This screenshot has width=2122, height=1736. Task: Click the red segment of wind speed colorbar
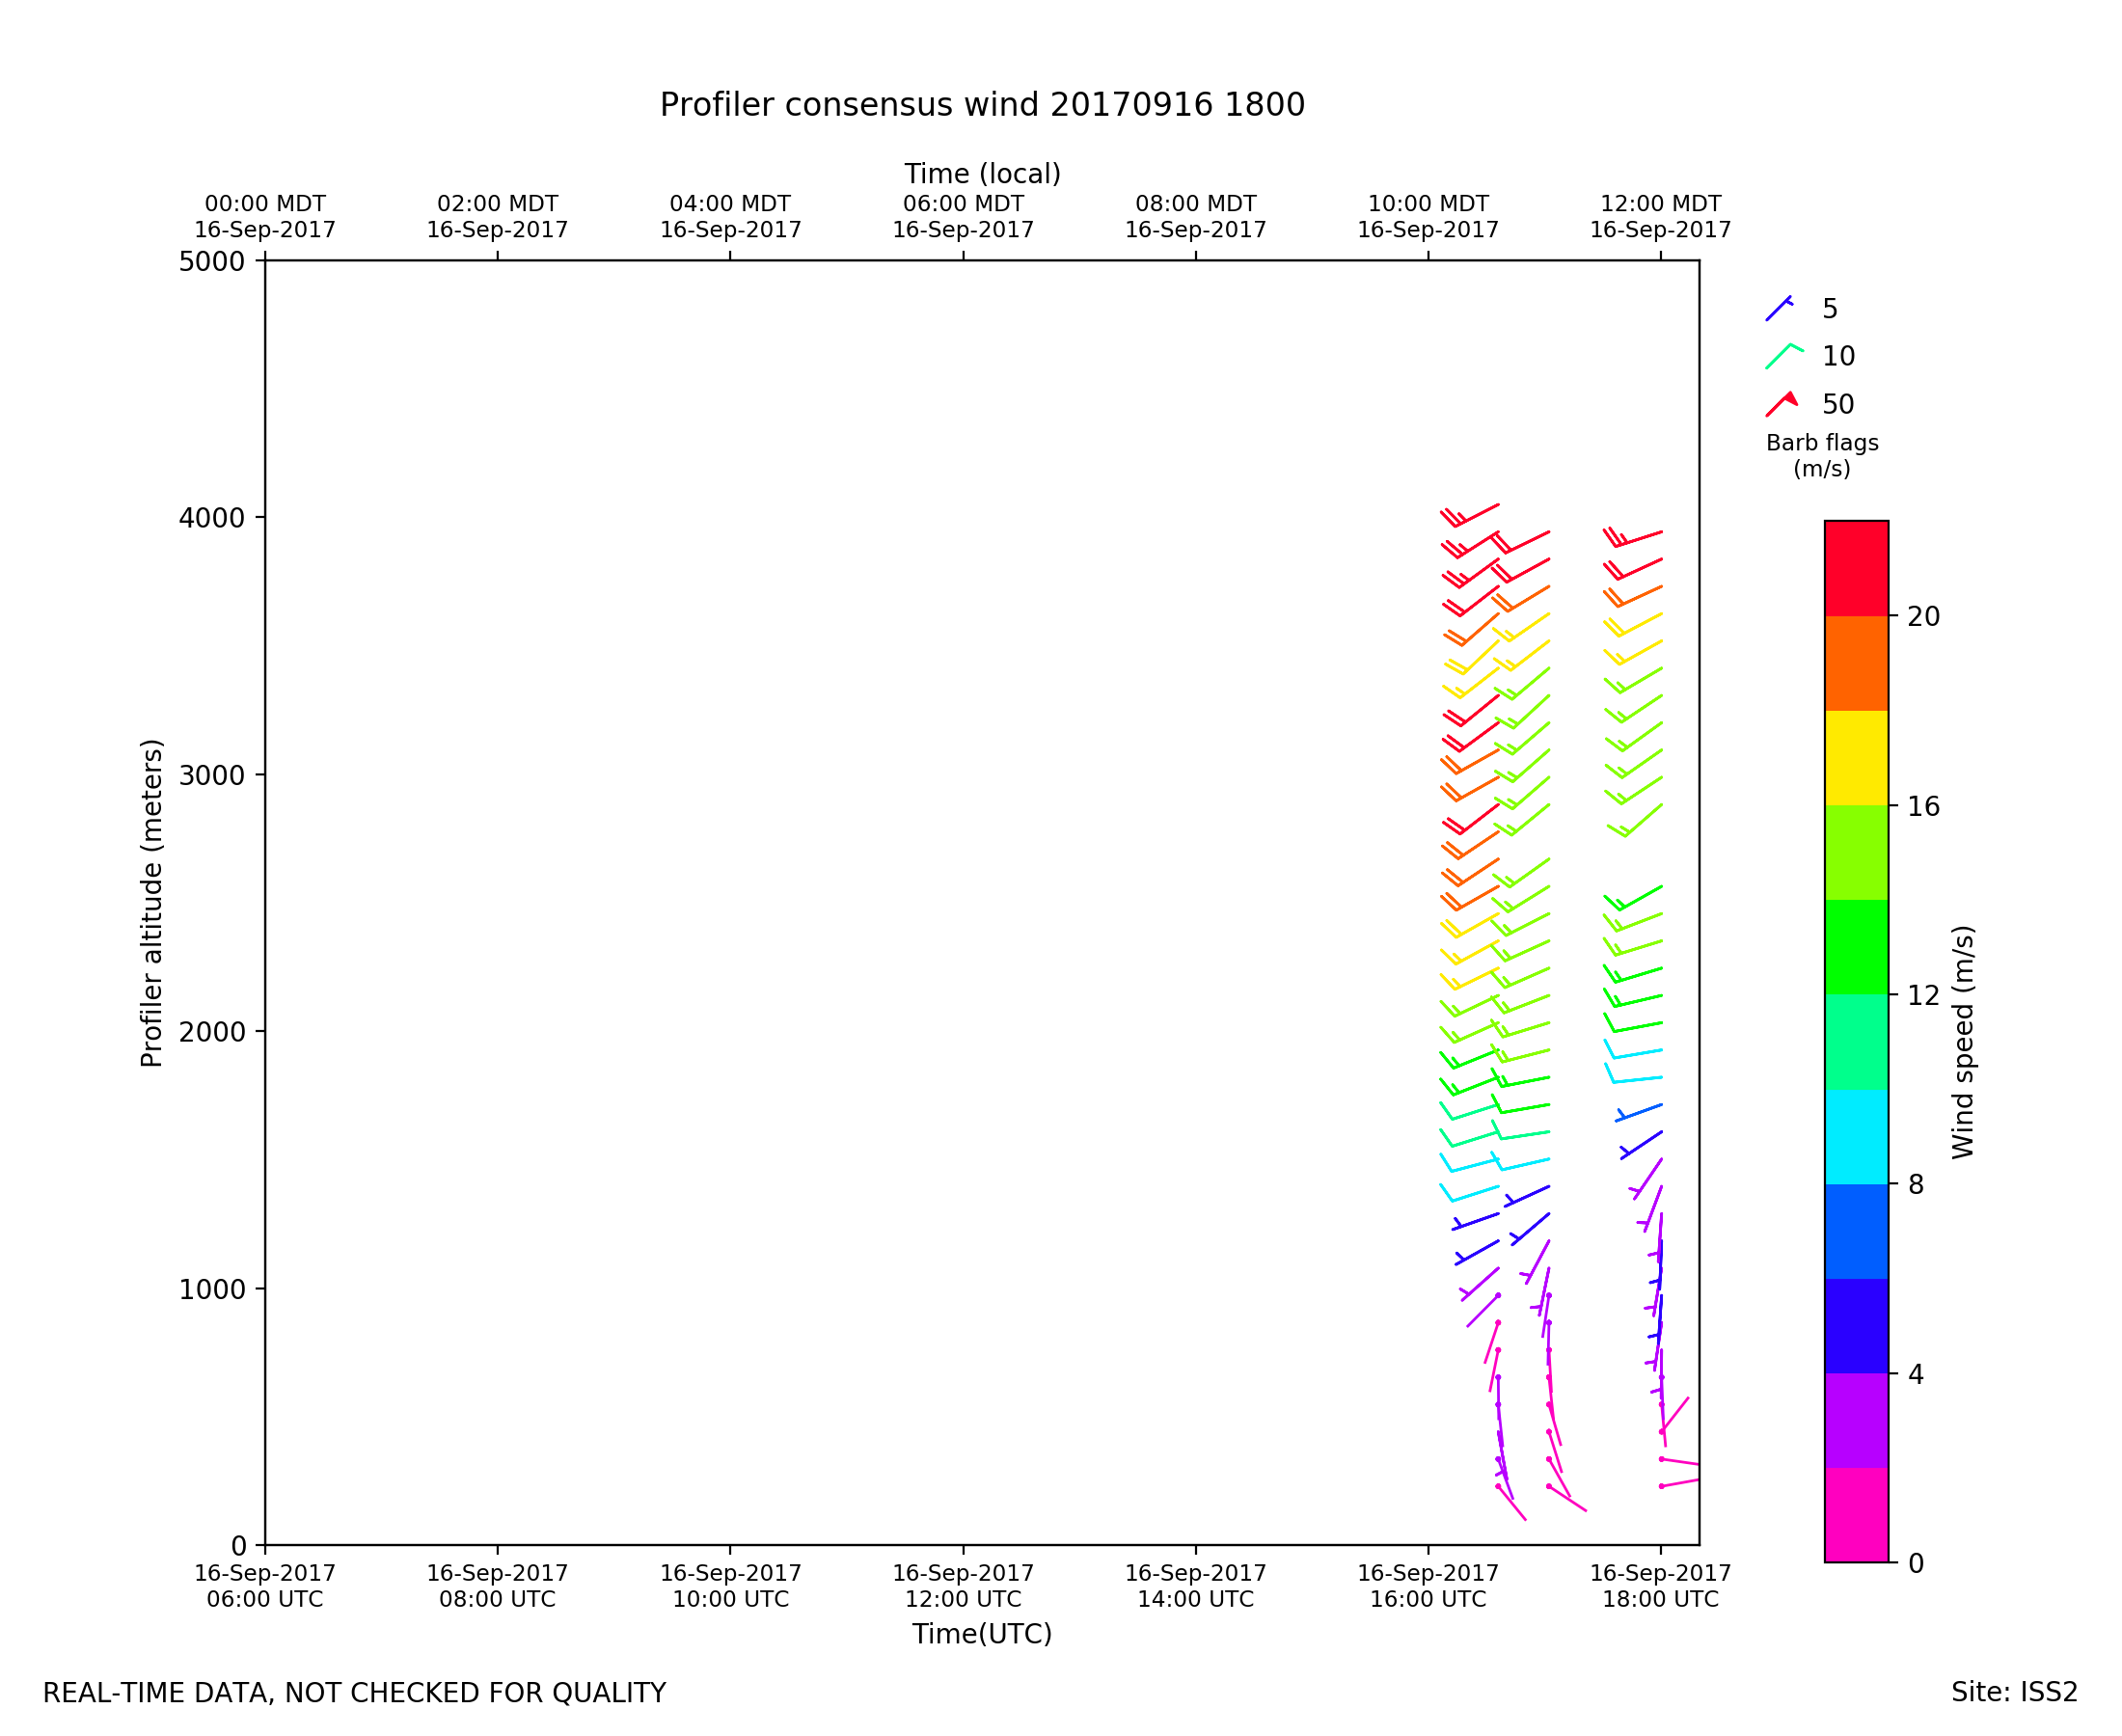pyautogui.click(x=1856, y=568)
